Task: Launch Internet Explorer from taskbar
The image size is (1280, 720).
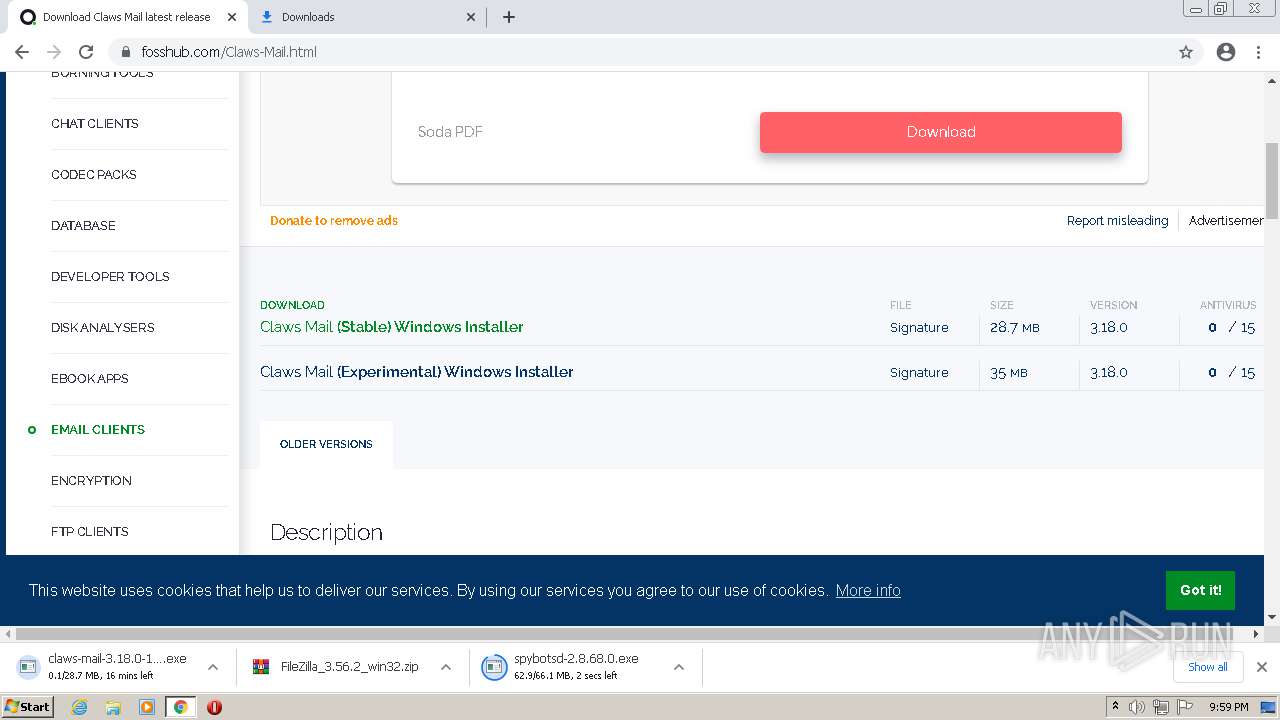Action: pos(80,707)
